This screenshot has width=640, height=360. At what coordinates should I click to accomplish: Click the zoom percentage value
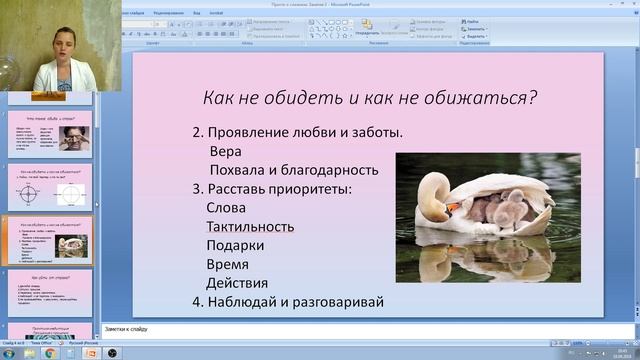(x=578, y=343)
